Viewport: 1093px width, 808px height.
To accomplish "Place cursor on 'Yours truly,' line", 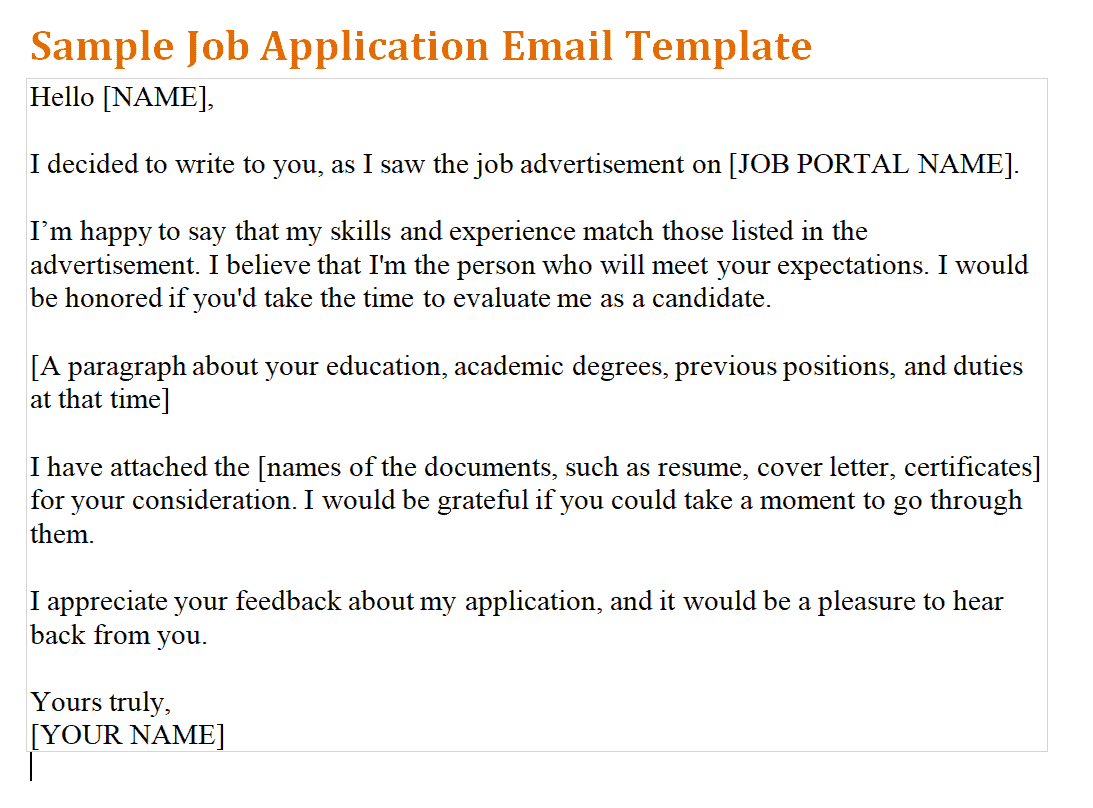I will click(100, 702).
